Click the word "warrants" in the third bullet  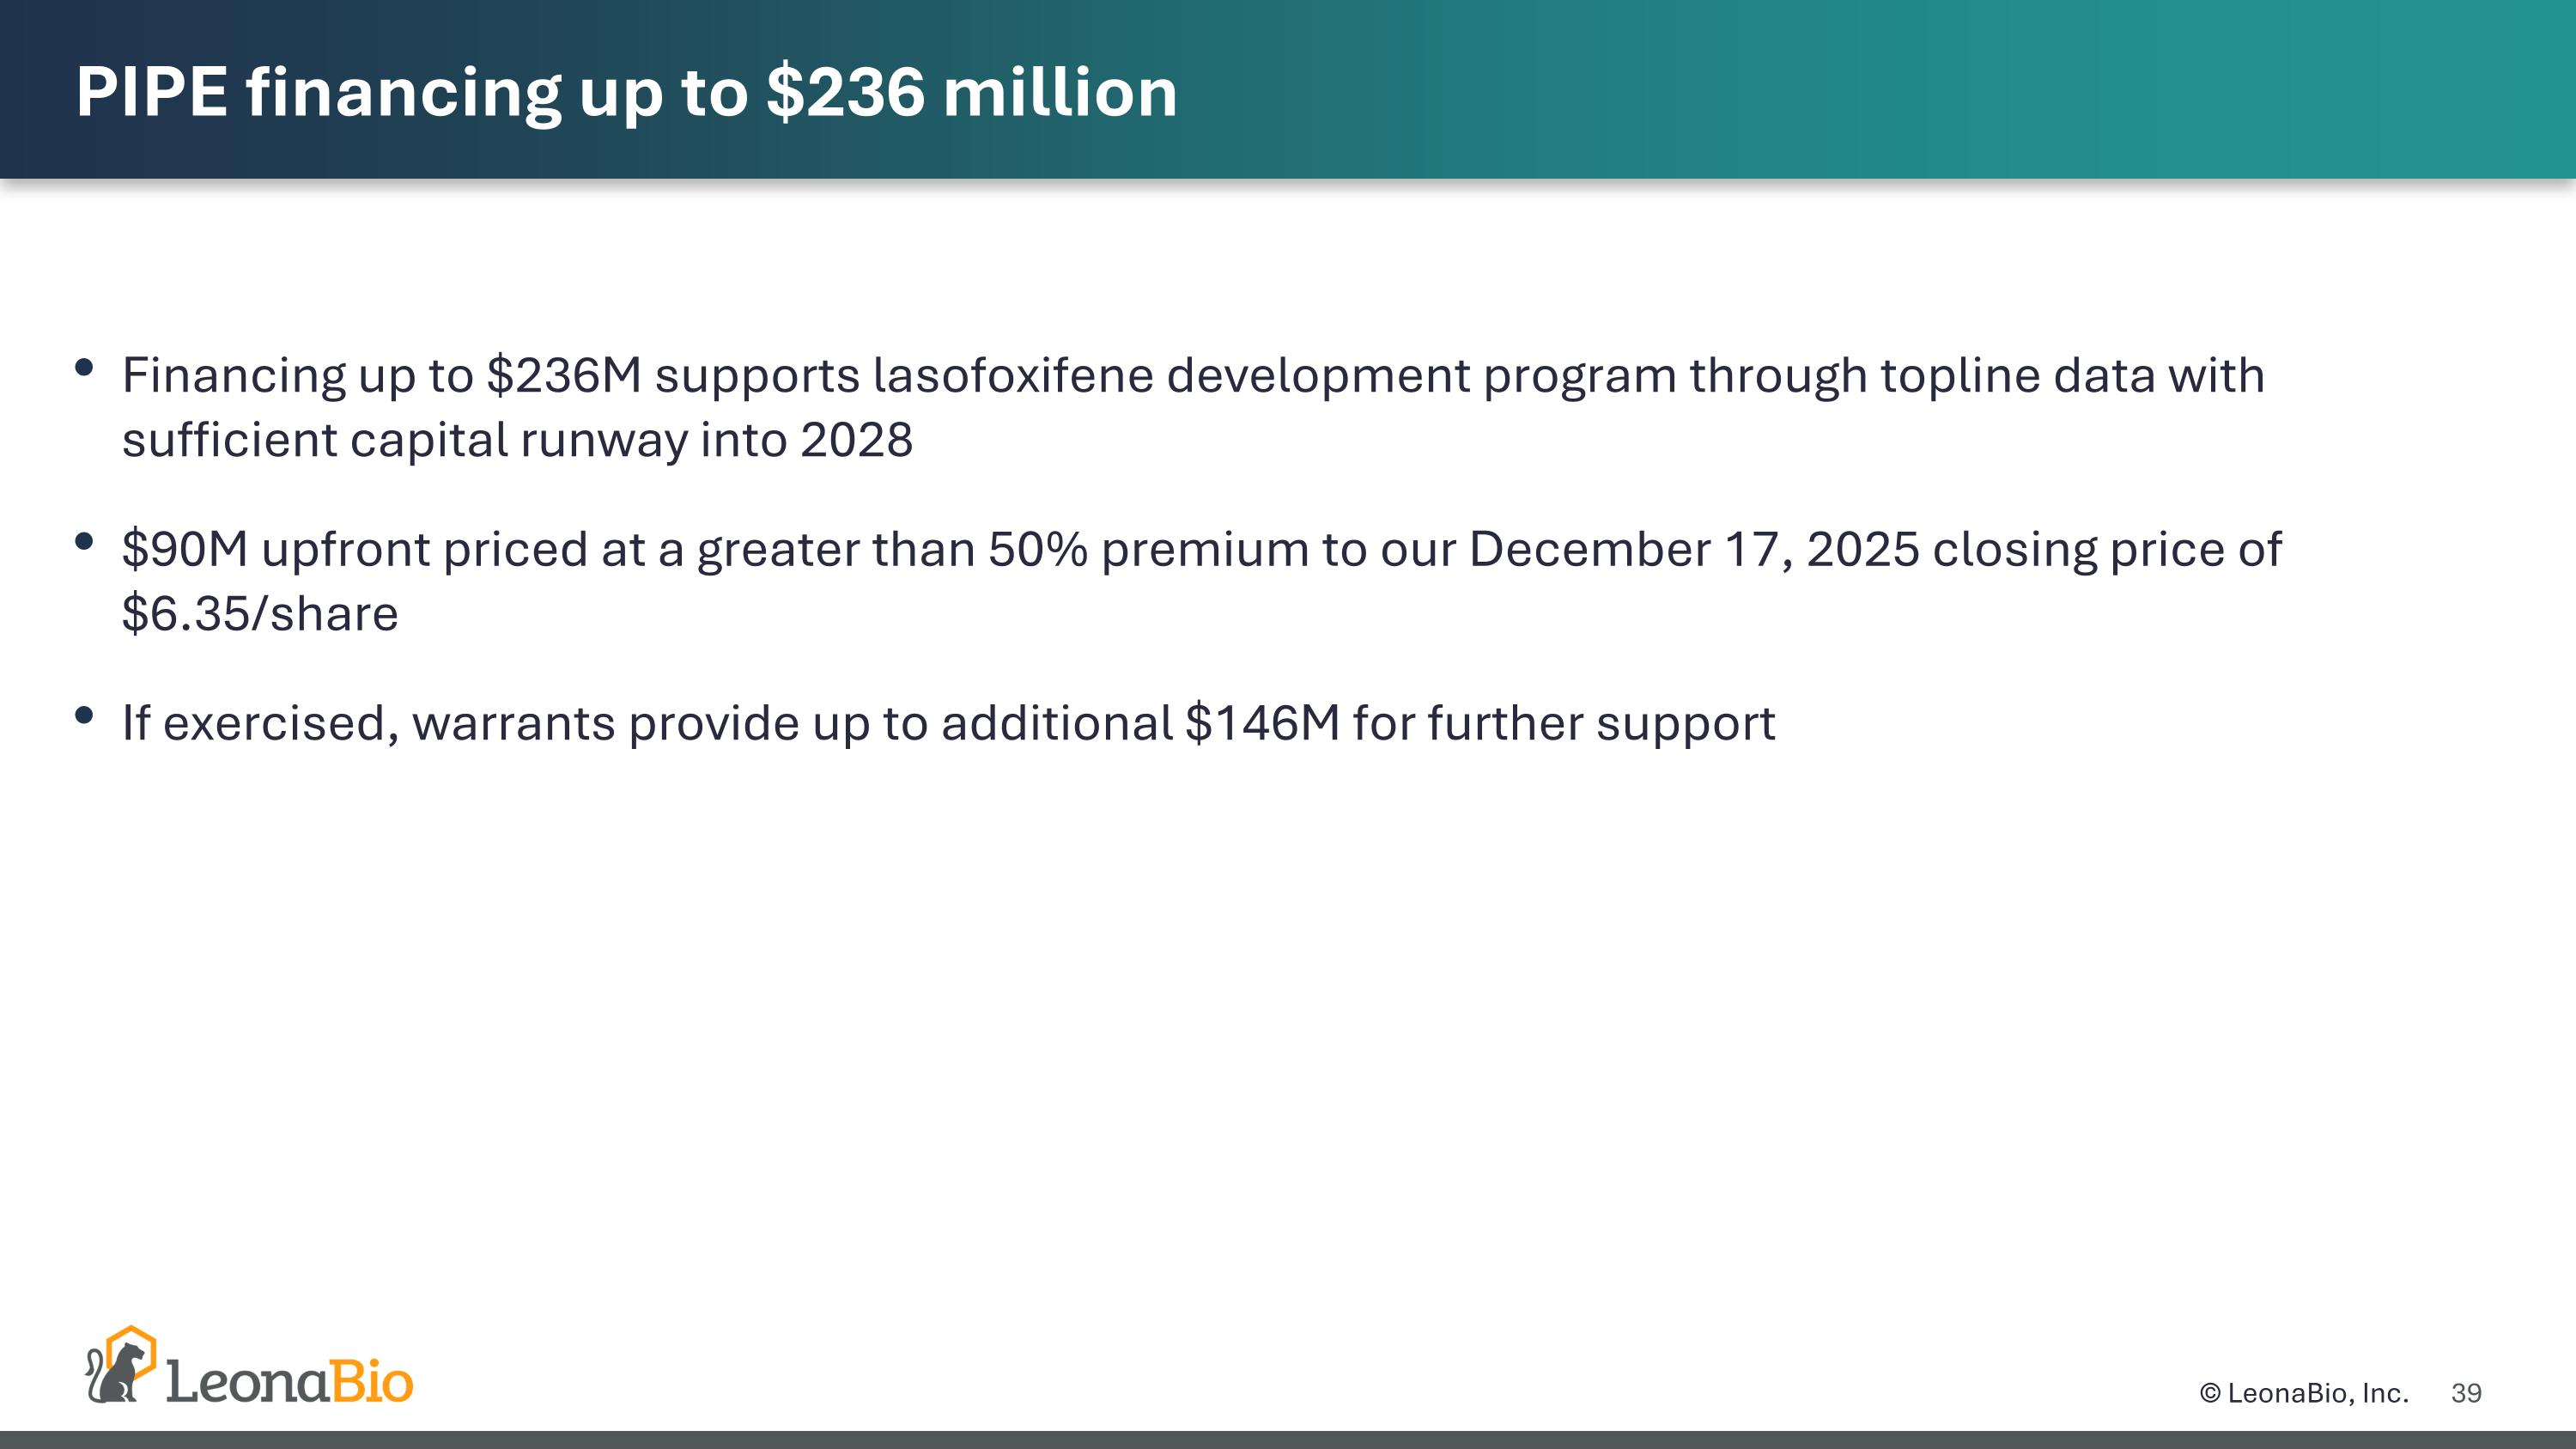[x=513, y=724]
